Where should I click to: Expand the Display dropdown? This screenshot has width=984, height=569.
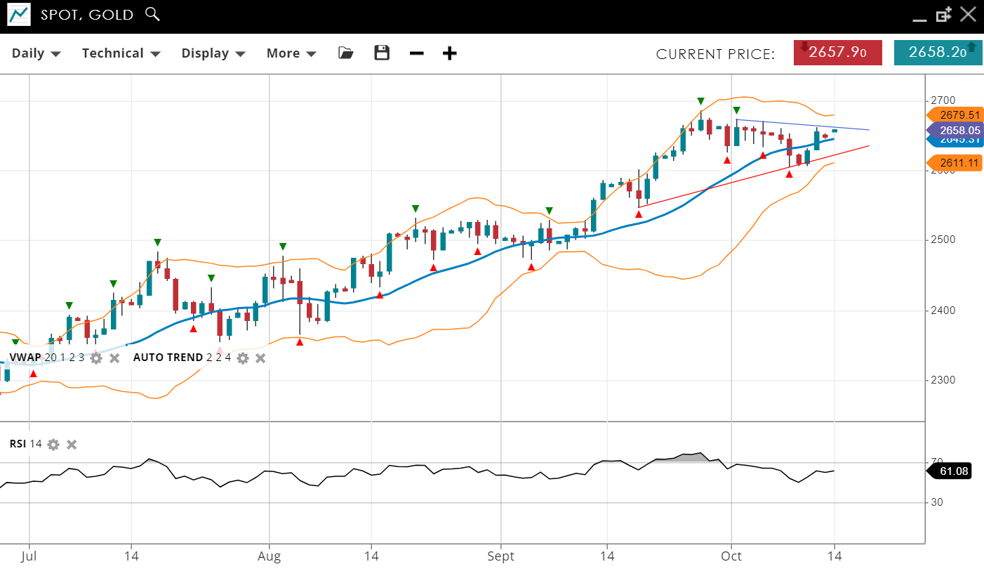pos(213,53)
